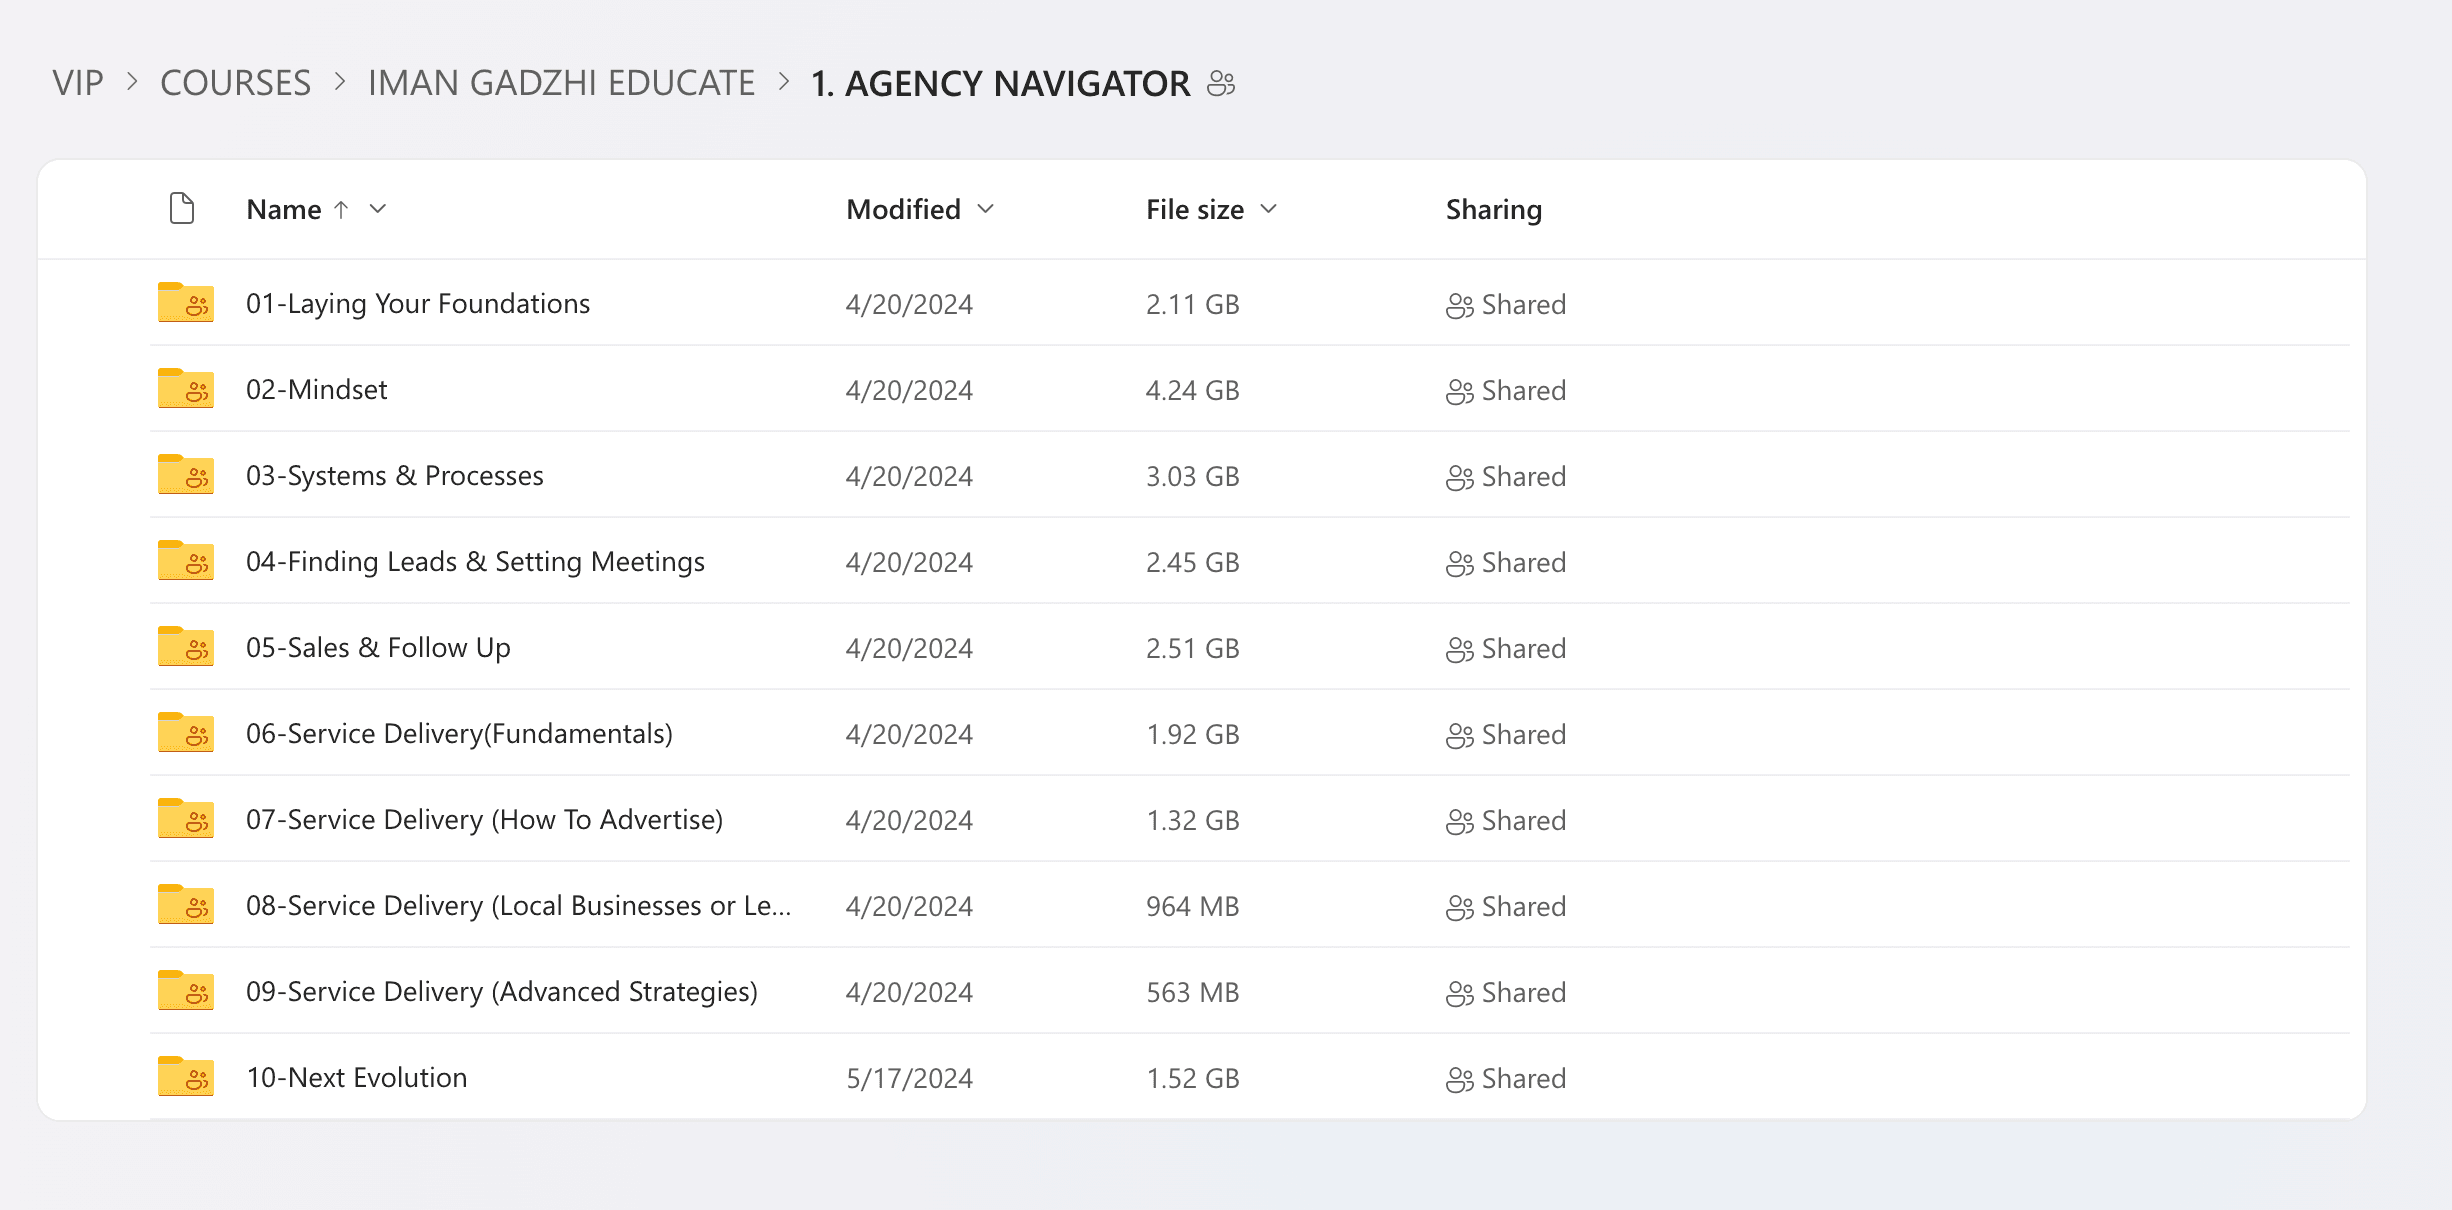
Task: Open the Name column dropdown chevron
Action: (x=377, y=208)
